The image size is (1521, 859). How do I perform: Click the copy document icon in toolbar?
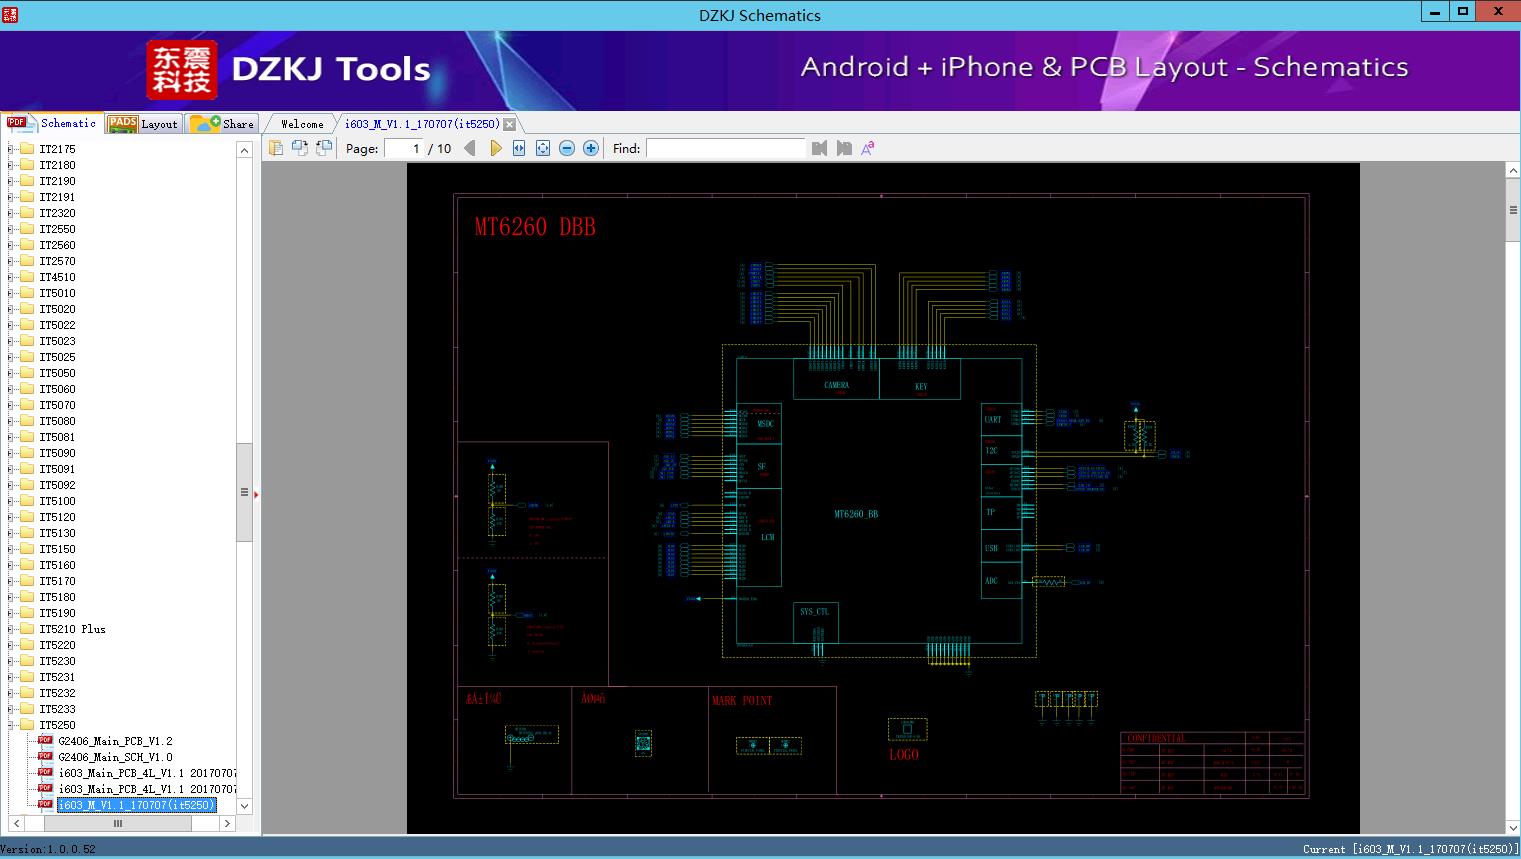pyautogui.click(x=276, y=148)
